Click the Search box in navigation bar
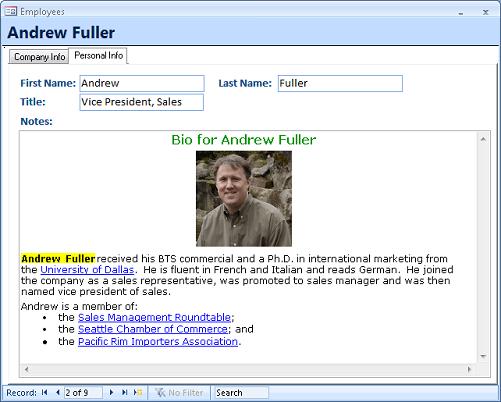Viewport: 501px width, 402px height. point(241,393)
